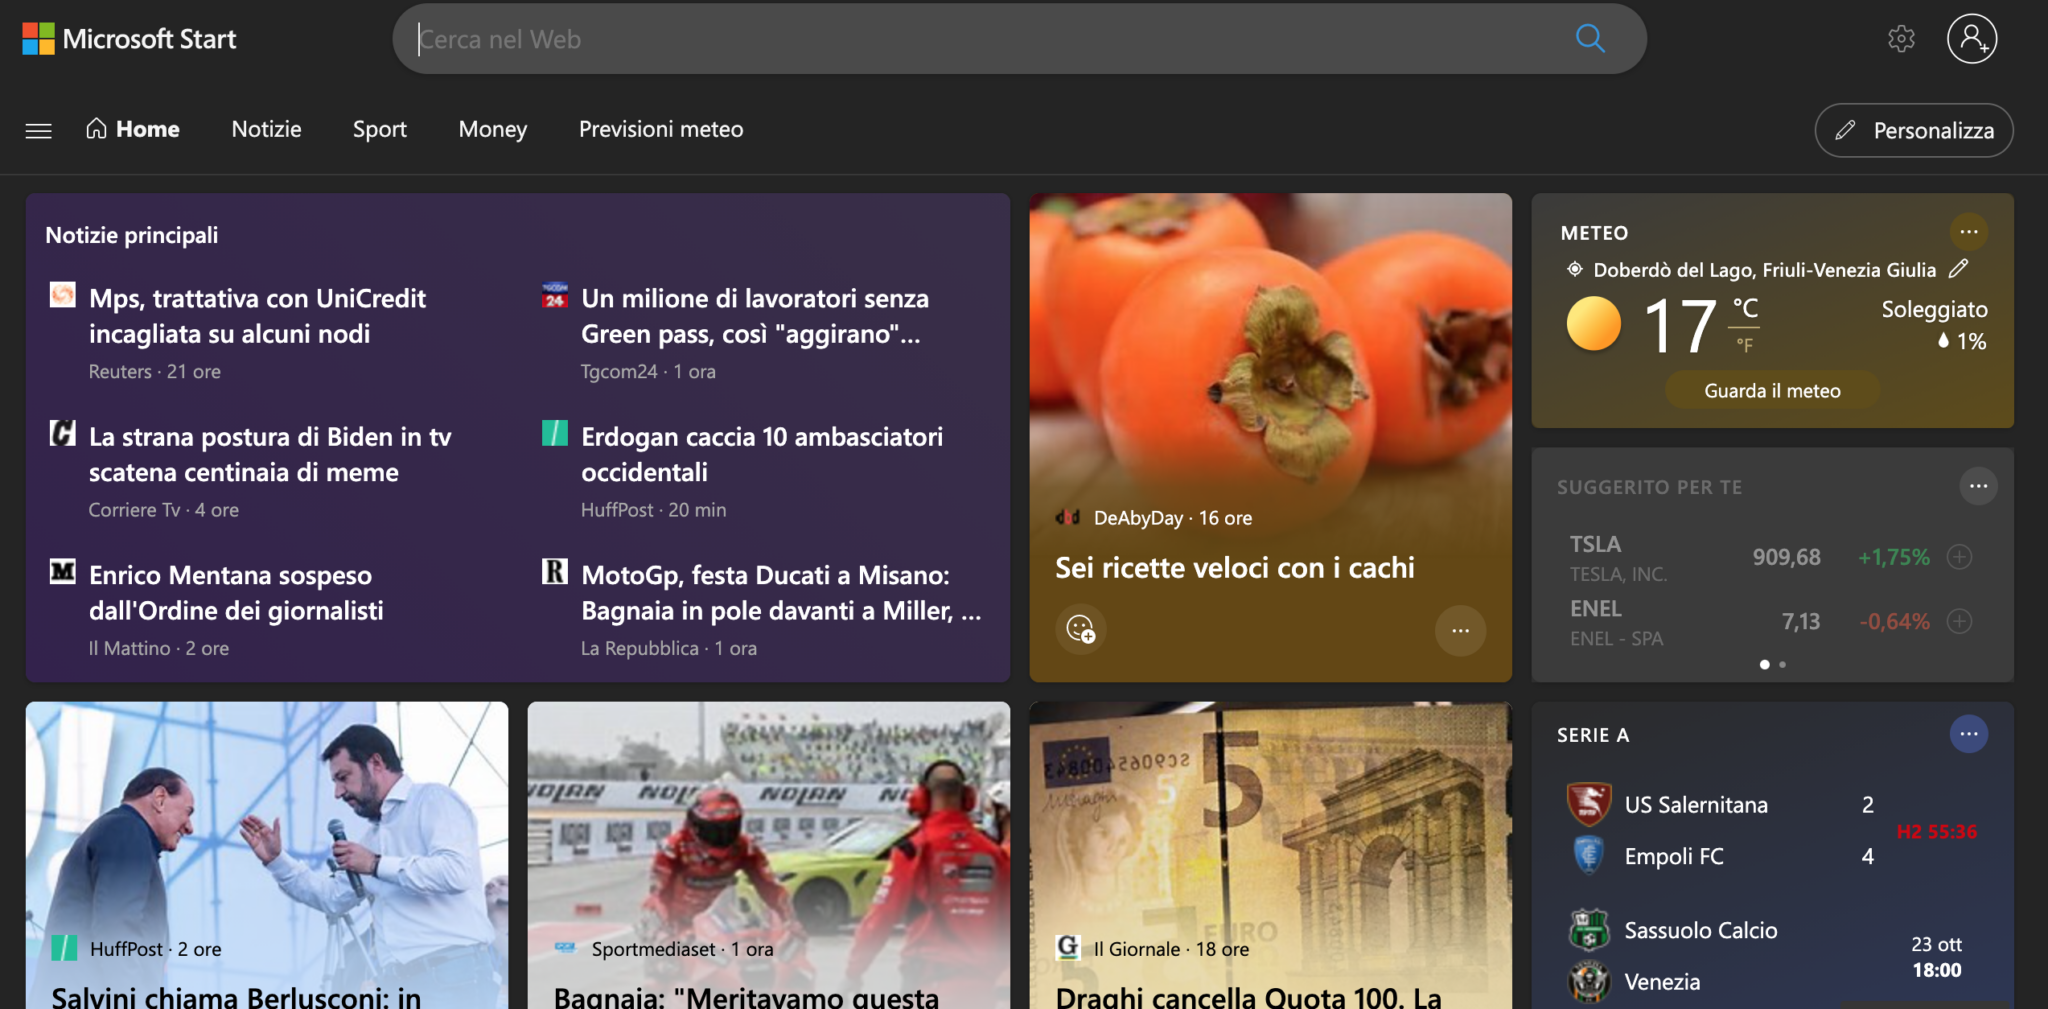Open Un milione di lavoratori article

click(x=755, y=316)
